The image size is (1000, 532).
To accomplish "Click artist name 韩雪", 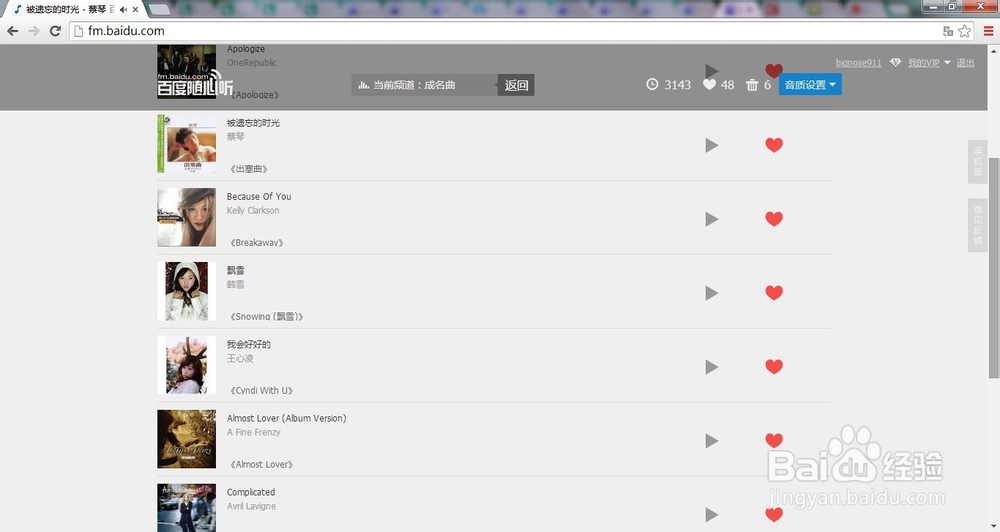I will click(x=235, y=284).
